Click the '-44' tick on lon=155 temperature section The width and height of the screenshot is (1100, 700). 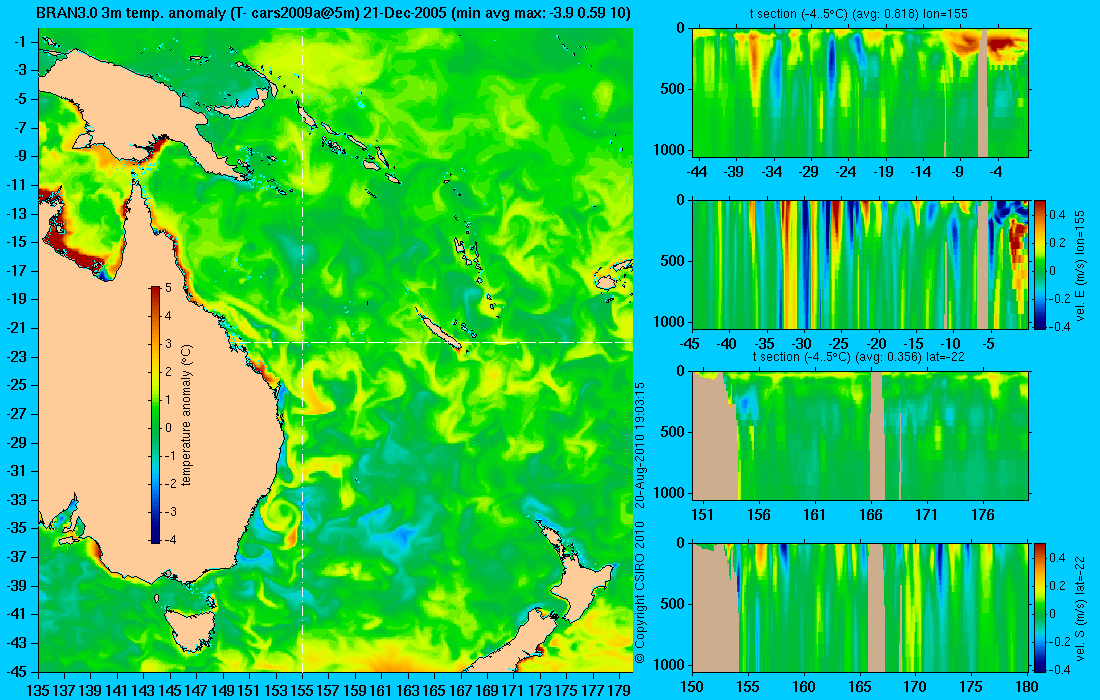click(x=697, y=172)
